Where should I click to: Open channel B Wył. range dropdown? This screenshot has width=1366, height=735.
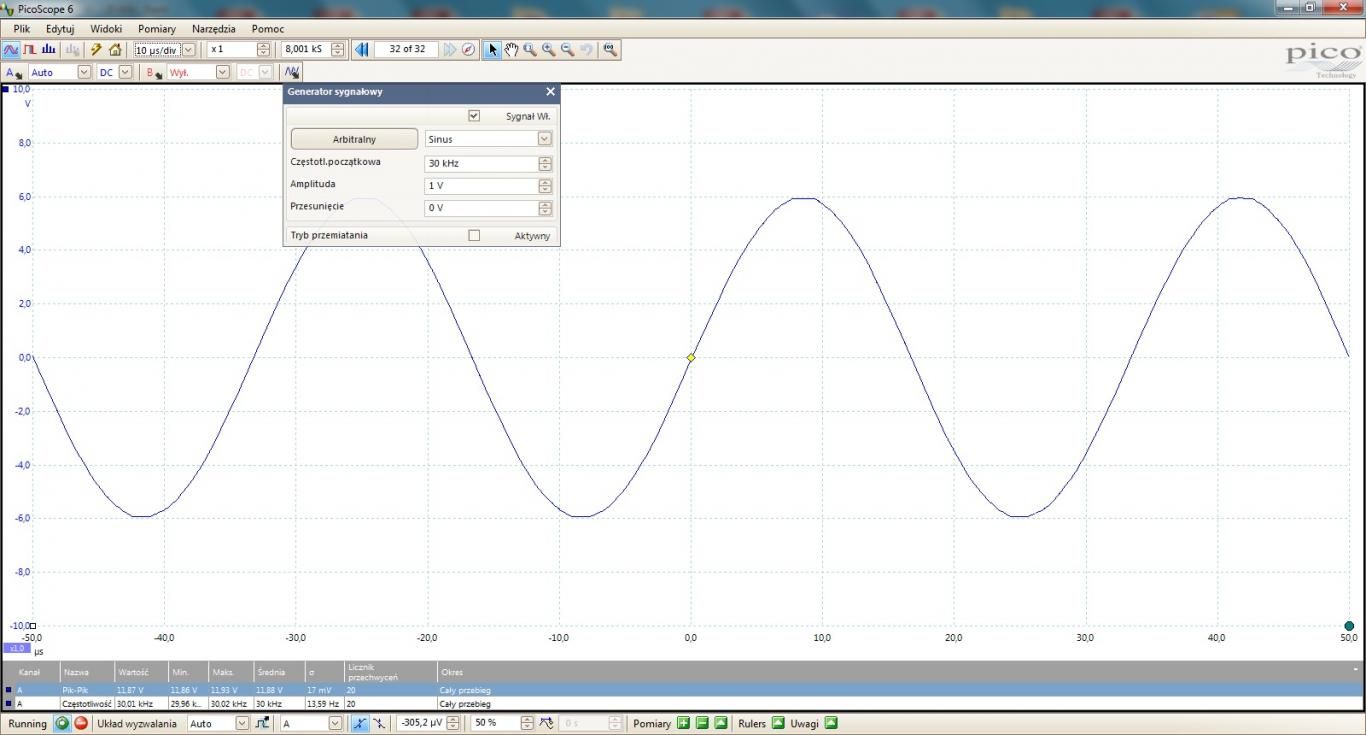pyautogui.click(x=222, y=72)
